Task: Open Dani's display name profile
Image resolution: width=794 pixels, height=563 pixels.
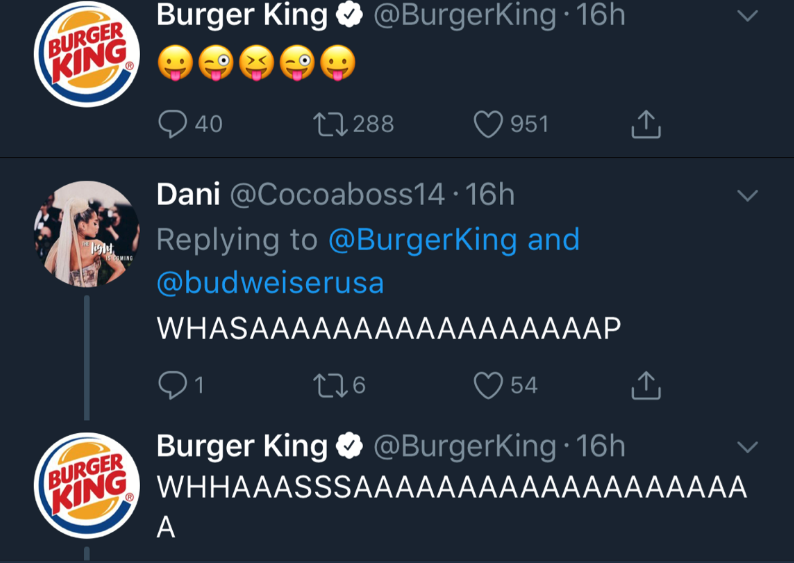Action: (189, 194)
